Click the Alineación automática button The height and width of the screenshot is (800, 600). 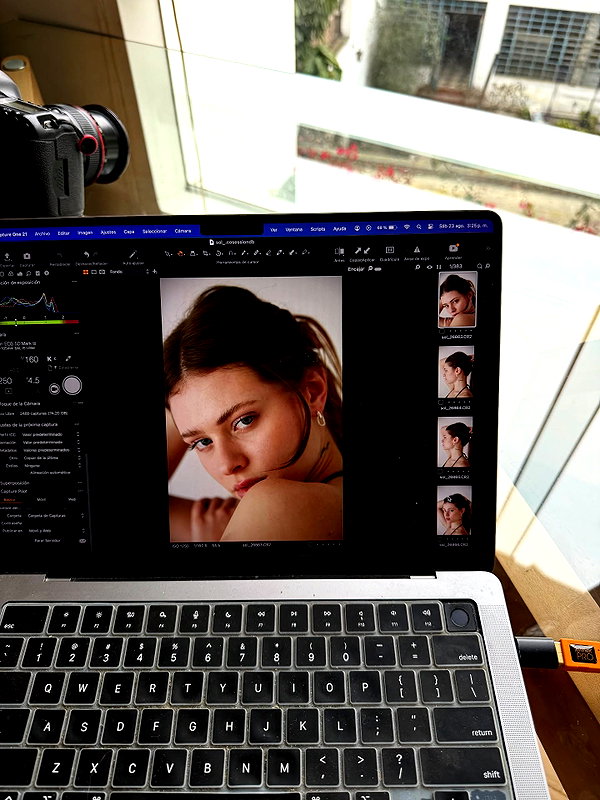[x=50, y=473]
